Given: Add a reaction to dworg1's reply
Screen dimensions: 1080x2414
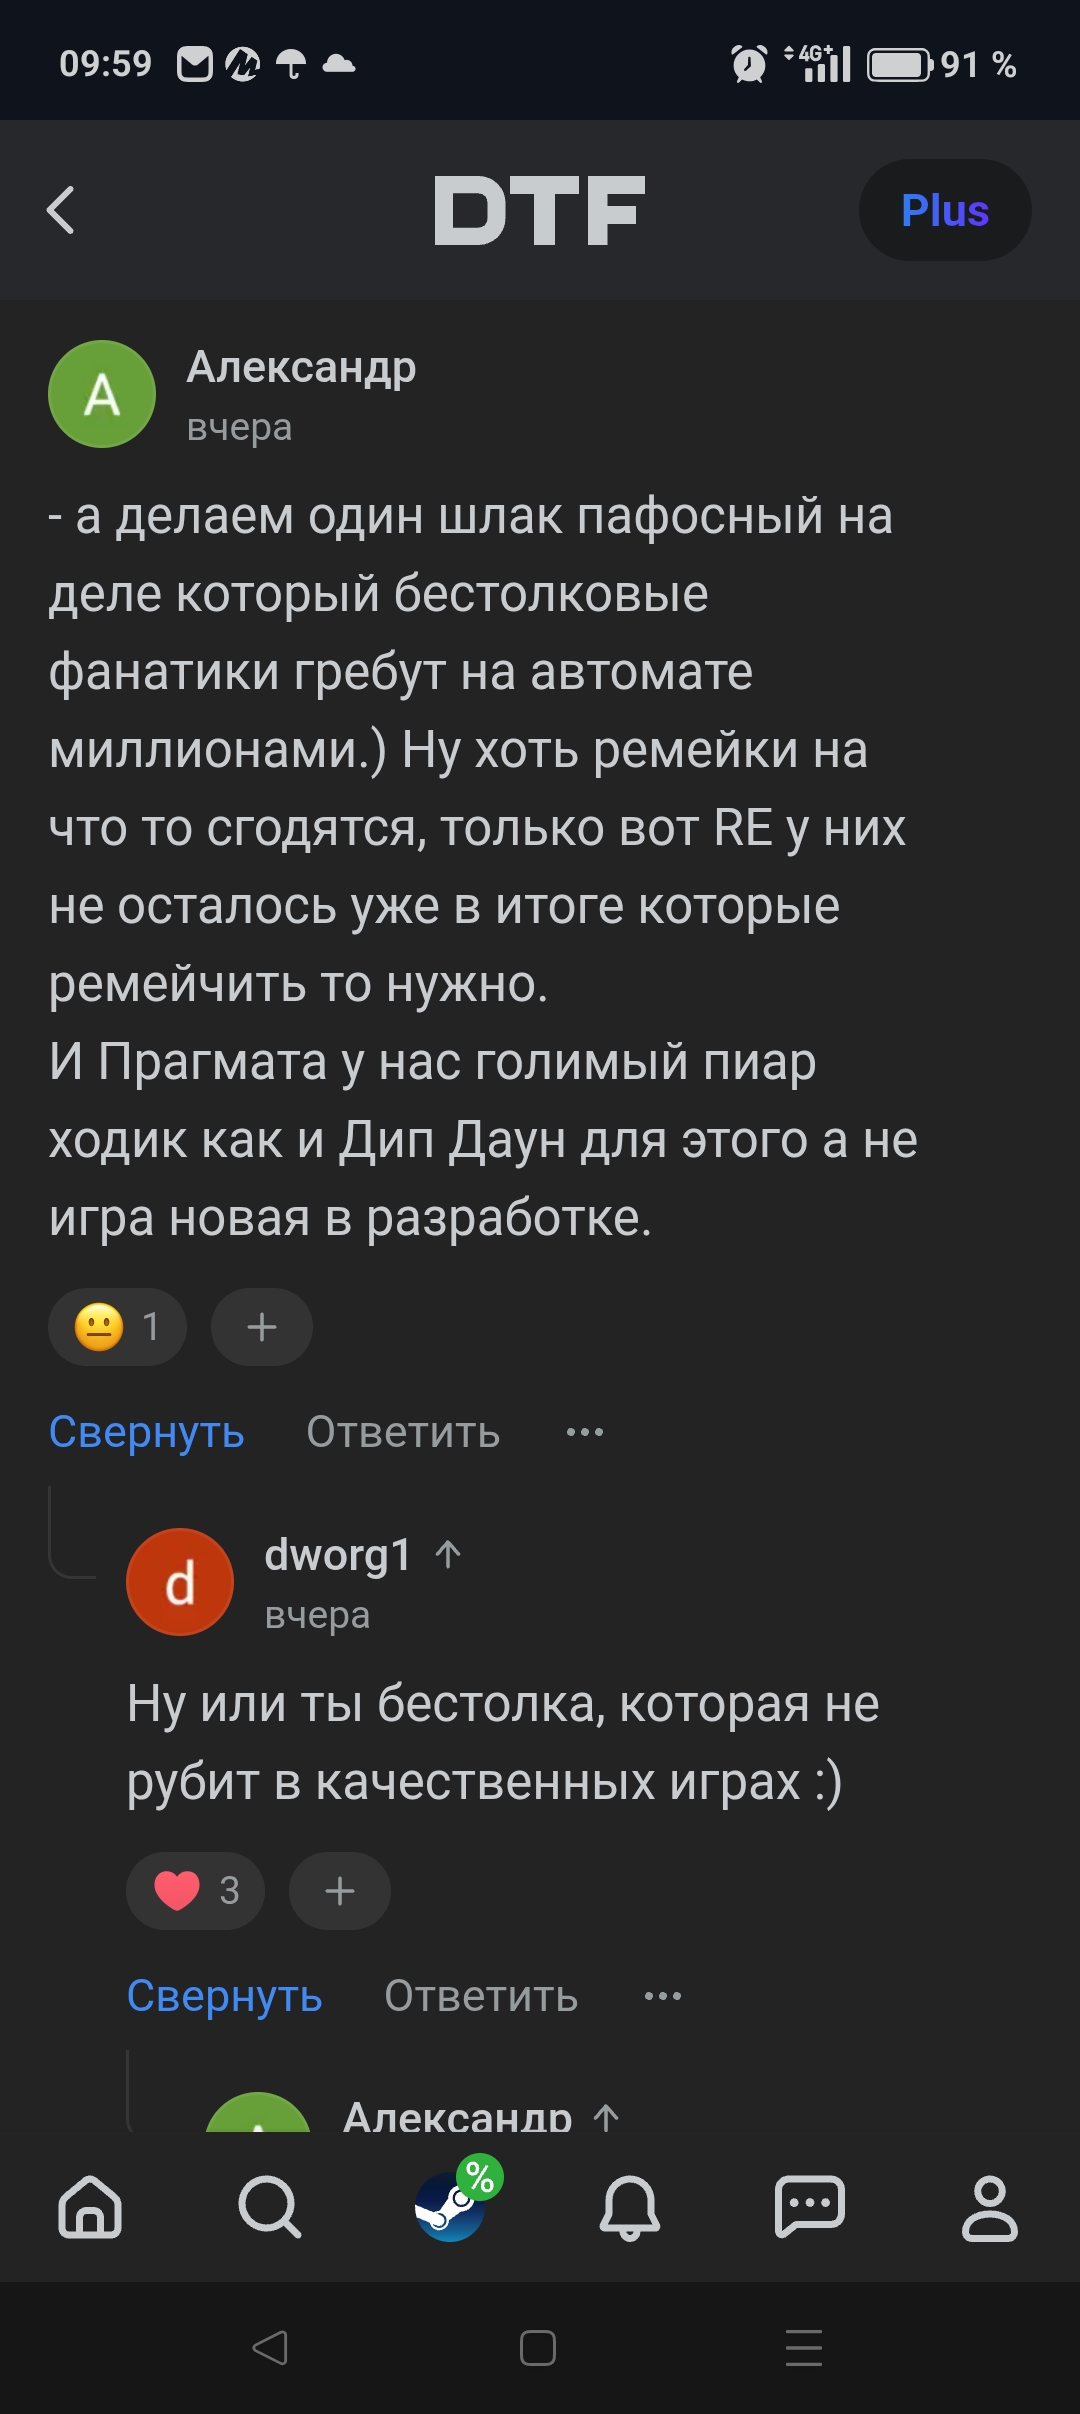Looking at the screenshot, I should click(339, 1891).
